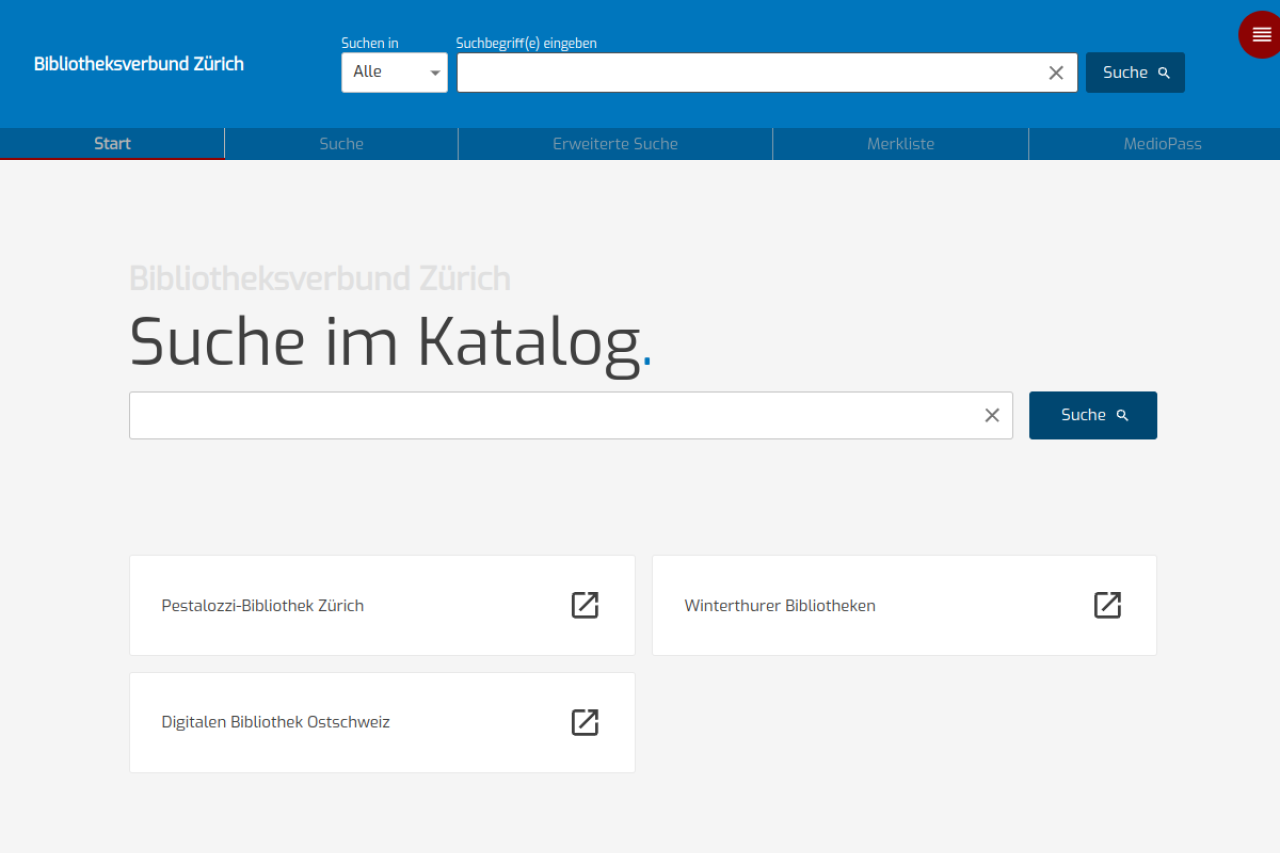Open Pestalozzi-Bibliothek Zürich link
The width and height of the screenshot is (1280, 853).
pos(263,605)
